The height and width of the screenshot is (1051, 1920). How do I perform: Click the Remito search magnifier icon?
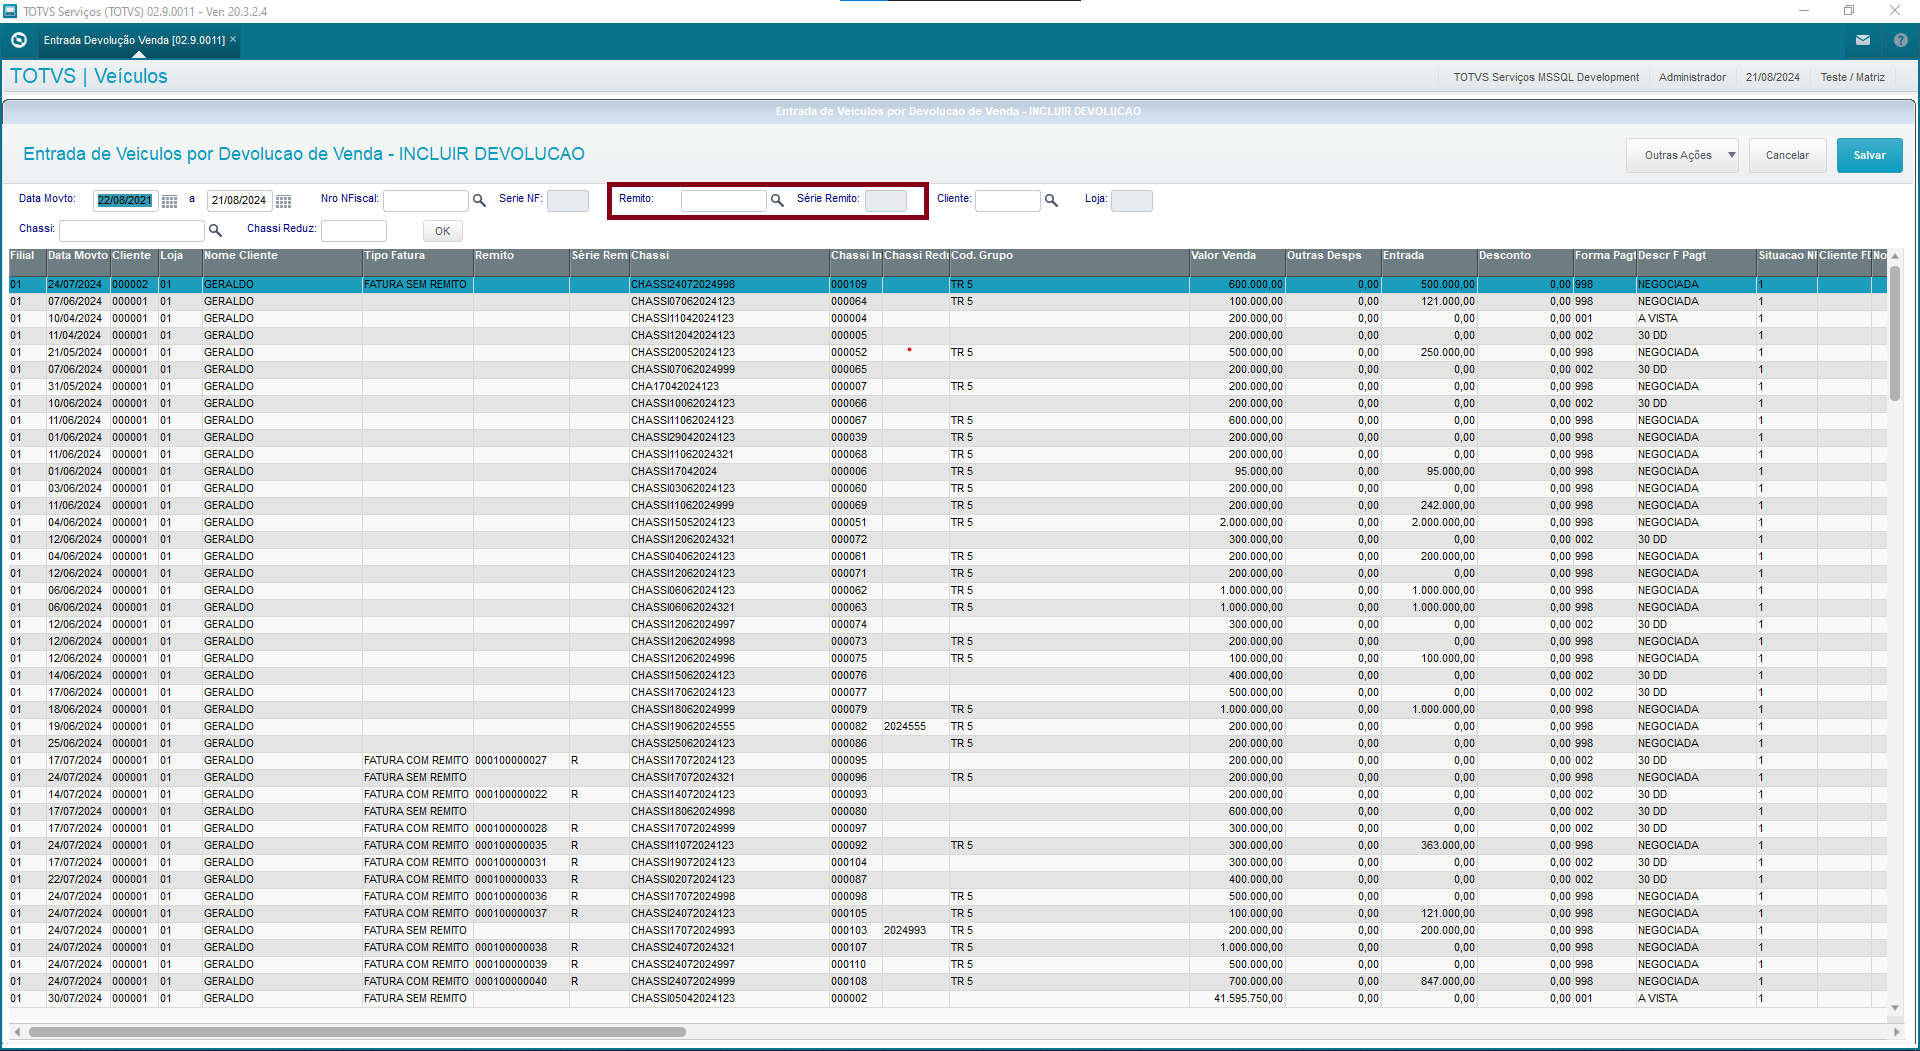777,201
